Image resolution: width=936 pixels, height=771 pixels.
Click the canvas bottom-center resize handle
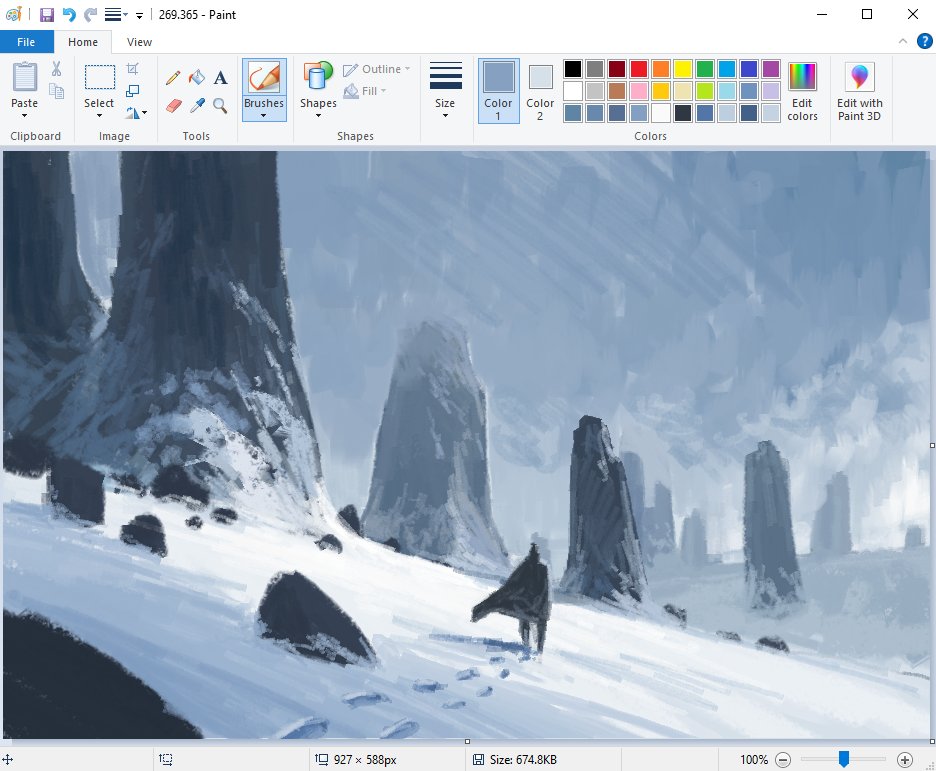coord(467,742)
